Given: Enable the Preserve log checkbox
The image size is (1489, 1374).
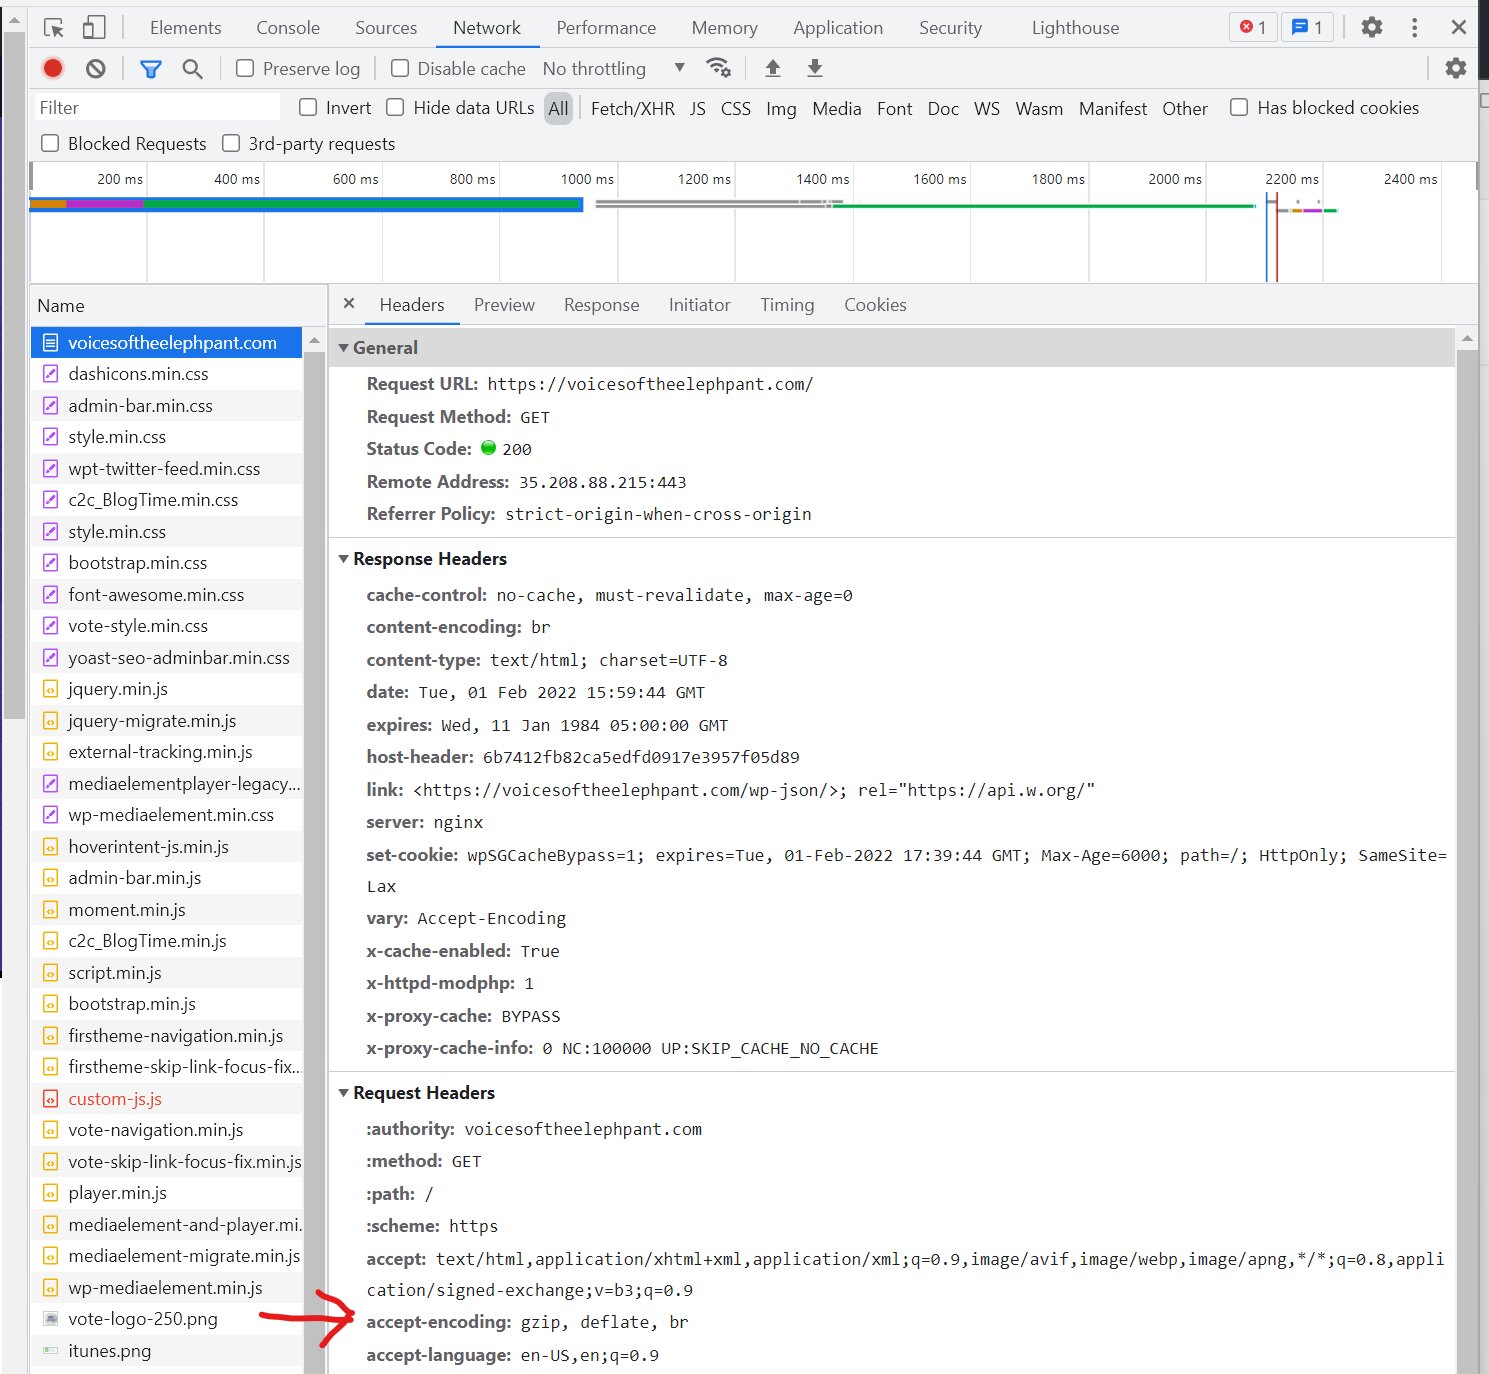Looking at the screenshot, I should click(x=245, y=68).
